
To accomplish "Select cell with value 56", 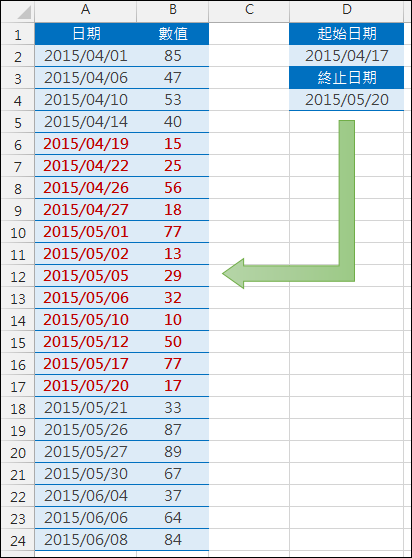I will coord(173,188).
